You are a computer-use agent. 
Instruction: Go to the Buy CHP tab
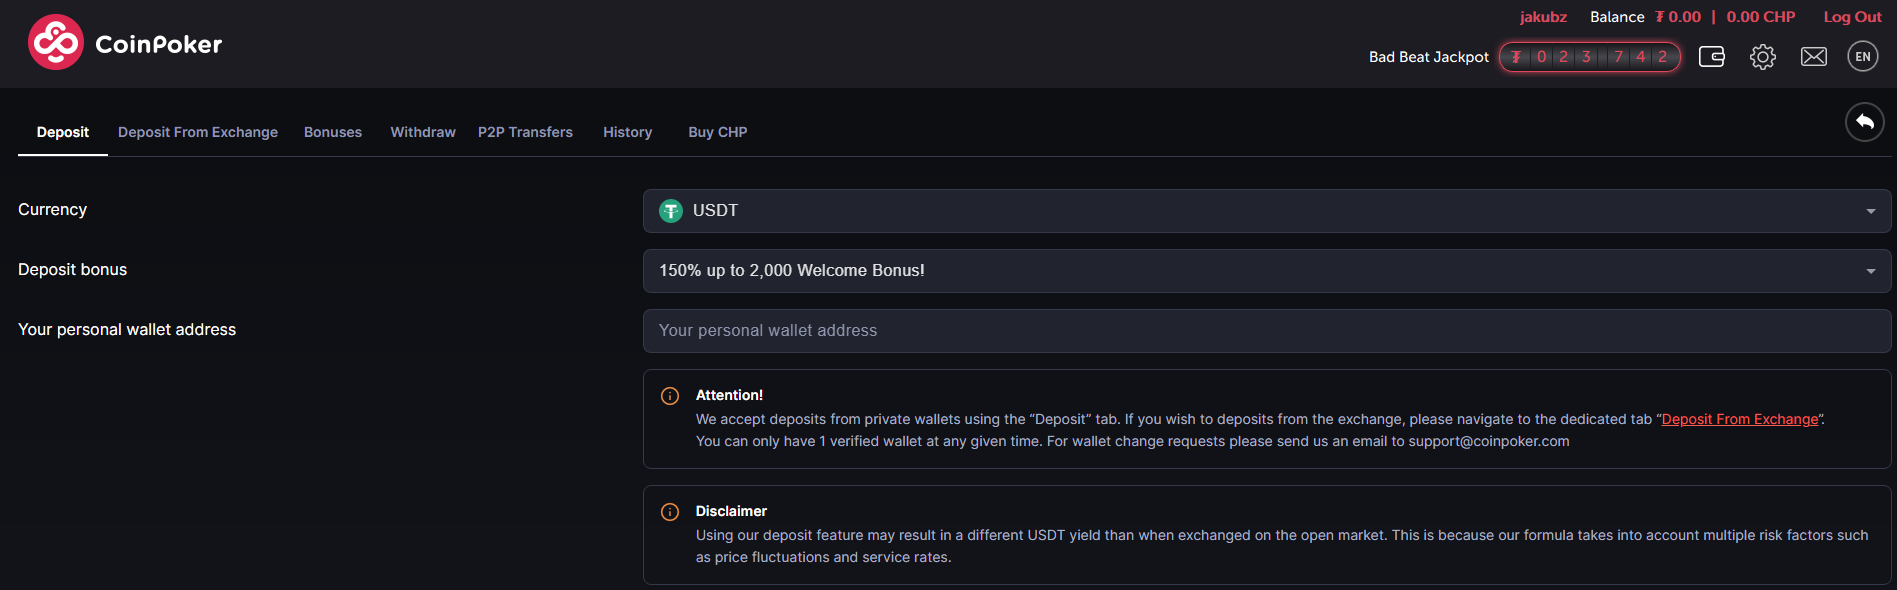pos(718,132)
